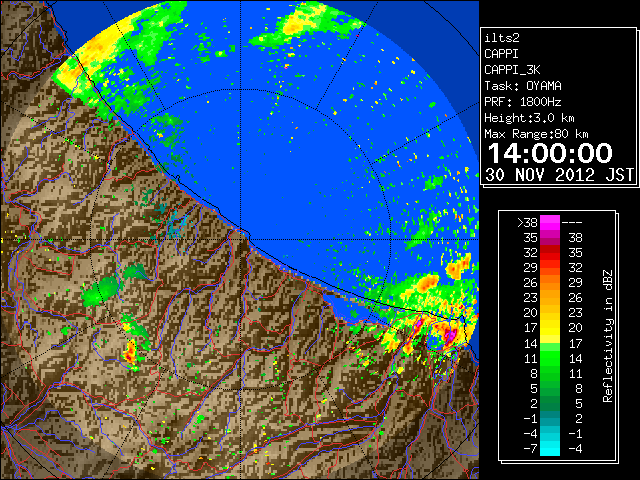Select the date text 30 NOV 2012 JST
640x480 pixels.
559,175
